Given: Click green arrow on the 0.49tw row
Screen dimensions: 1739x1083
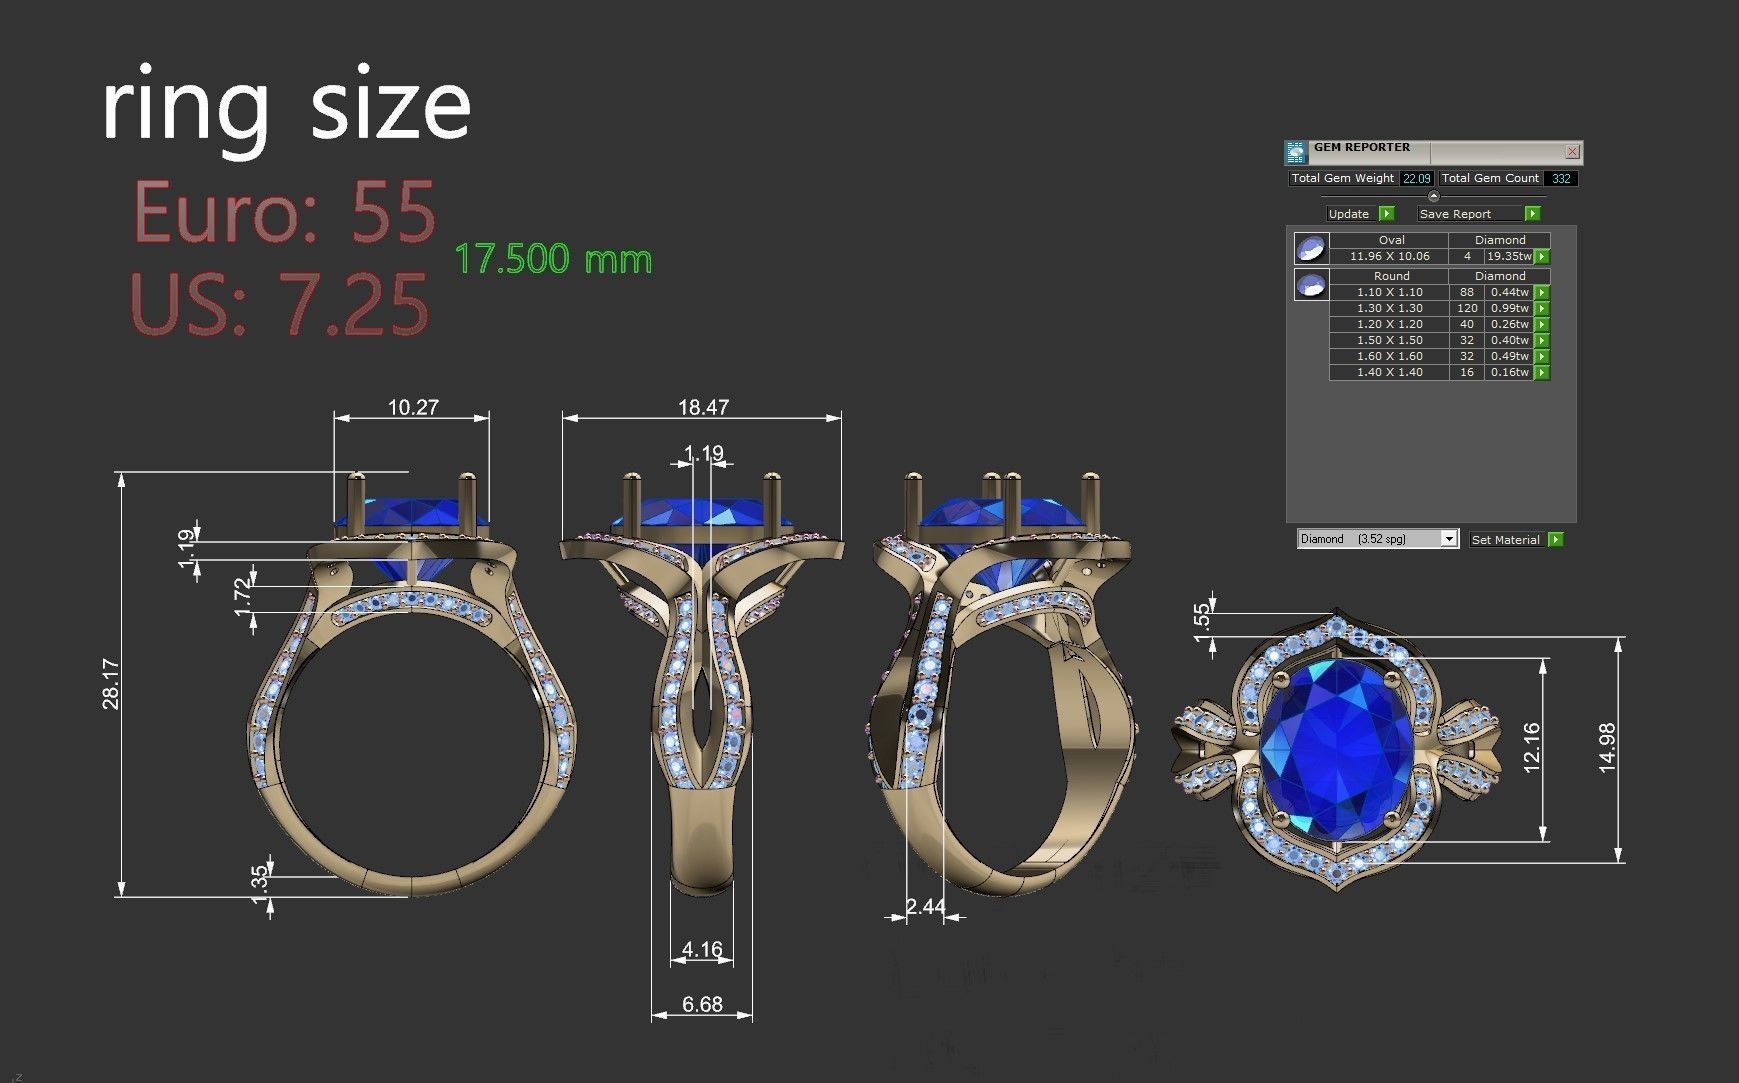Looking at the screenshot, I should [1542, 357].
